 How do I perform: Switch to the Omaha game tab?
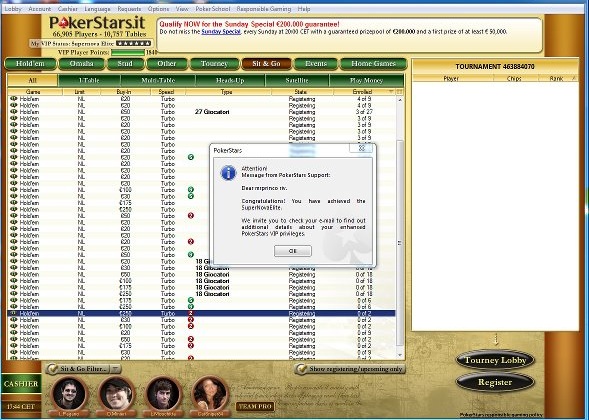pos(82,64)
